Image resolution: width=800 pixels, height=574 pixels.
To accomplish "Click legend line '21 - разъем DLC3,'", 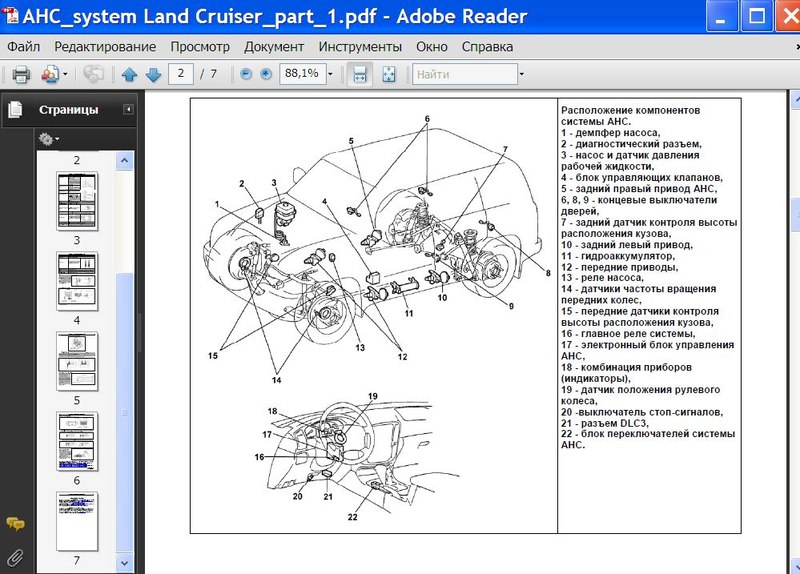I will coord(605,423).
